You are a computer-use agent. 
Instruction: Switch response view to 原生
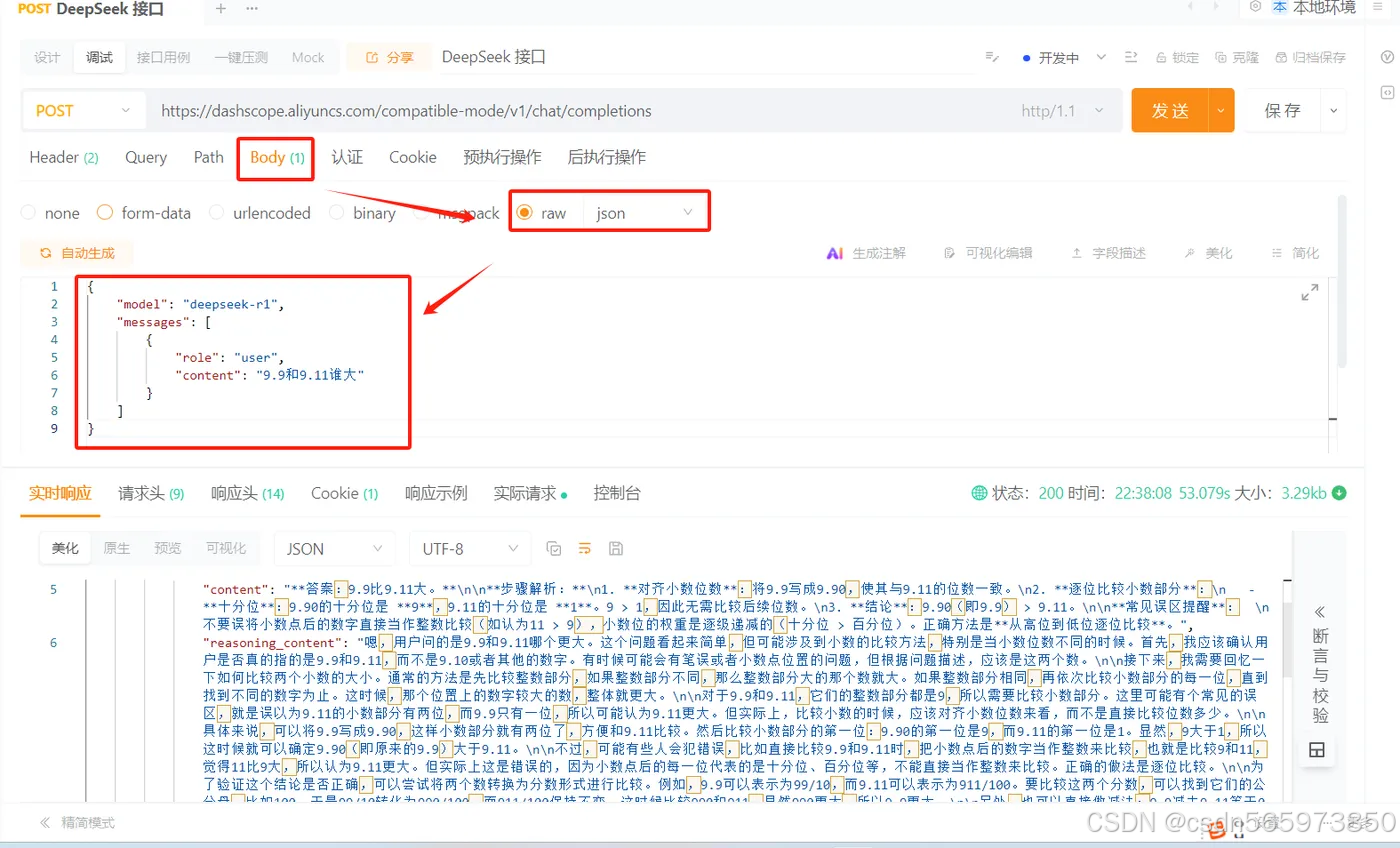click(117, 548)
